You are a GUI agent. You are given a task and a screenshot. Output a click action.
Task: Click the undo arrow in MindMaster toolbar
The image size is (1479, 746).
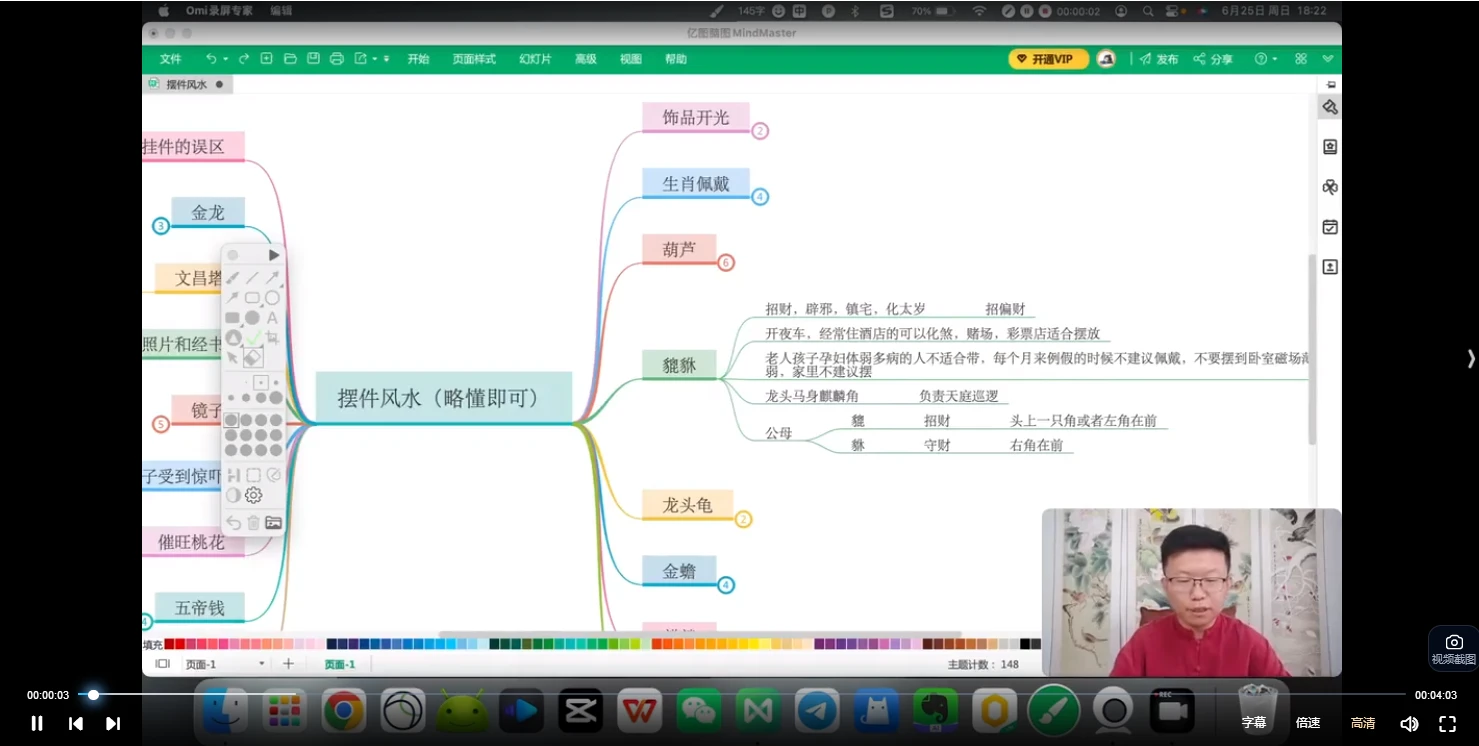211,59
